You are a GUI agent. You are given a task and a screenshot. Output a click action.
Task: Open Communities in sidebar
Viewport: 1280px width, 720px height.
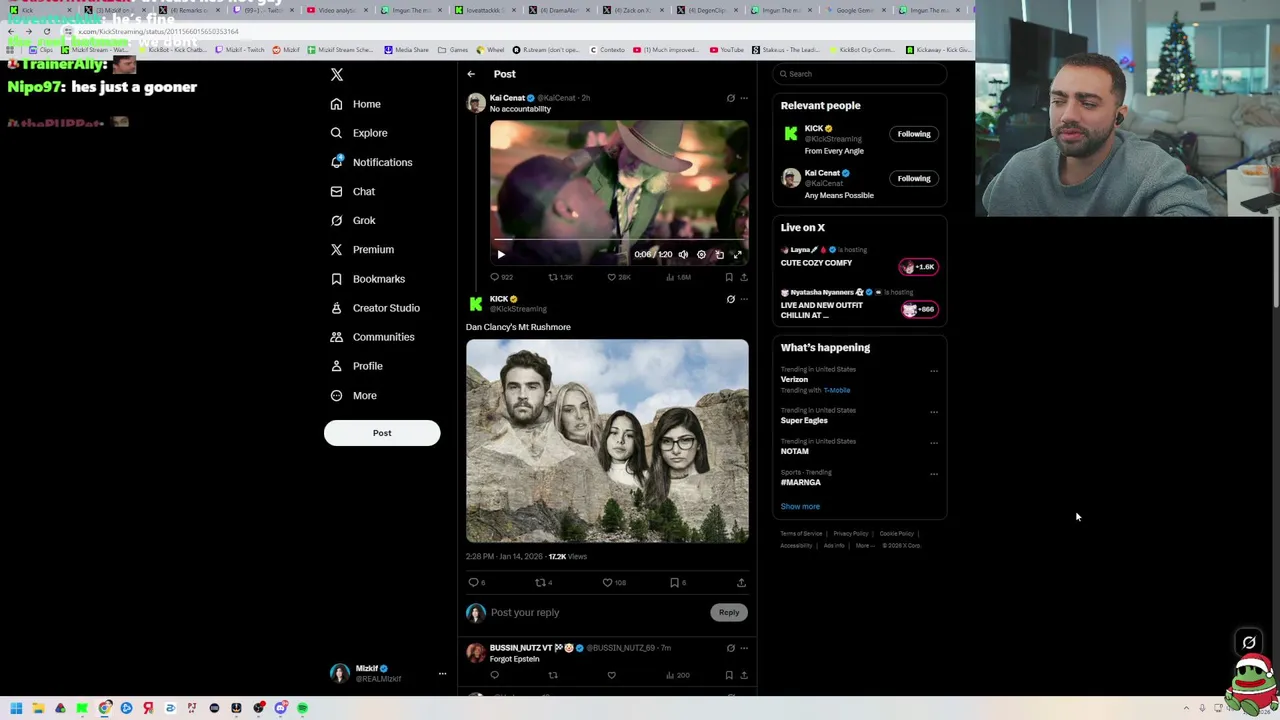tap(372, 337)
